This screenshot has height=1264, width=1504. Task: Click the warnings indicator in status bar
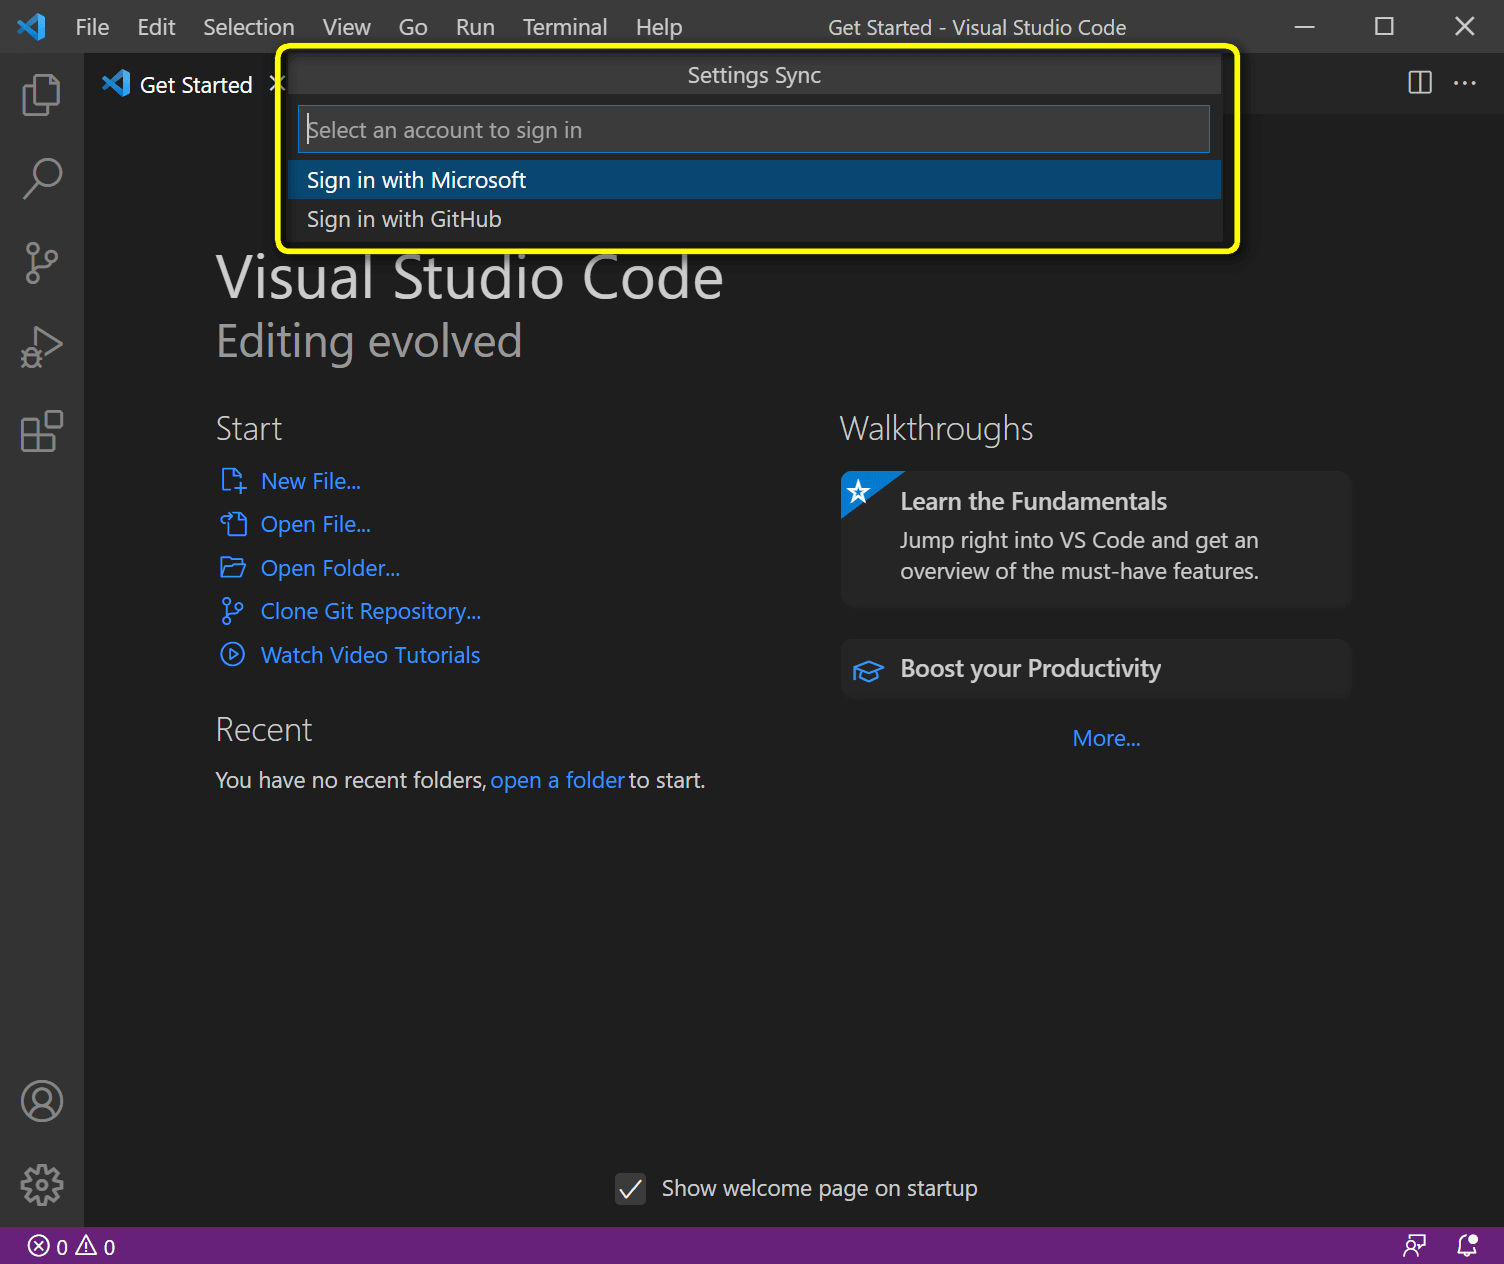click(96, 1246)
